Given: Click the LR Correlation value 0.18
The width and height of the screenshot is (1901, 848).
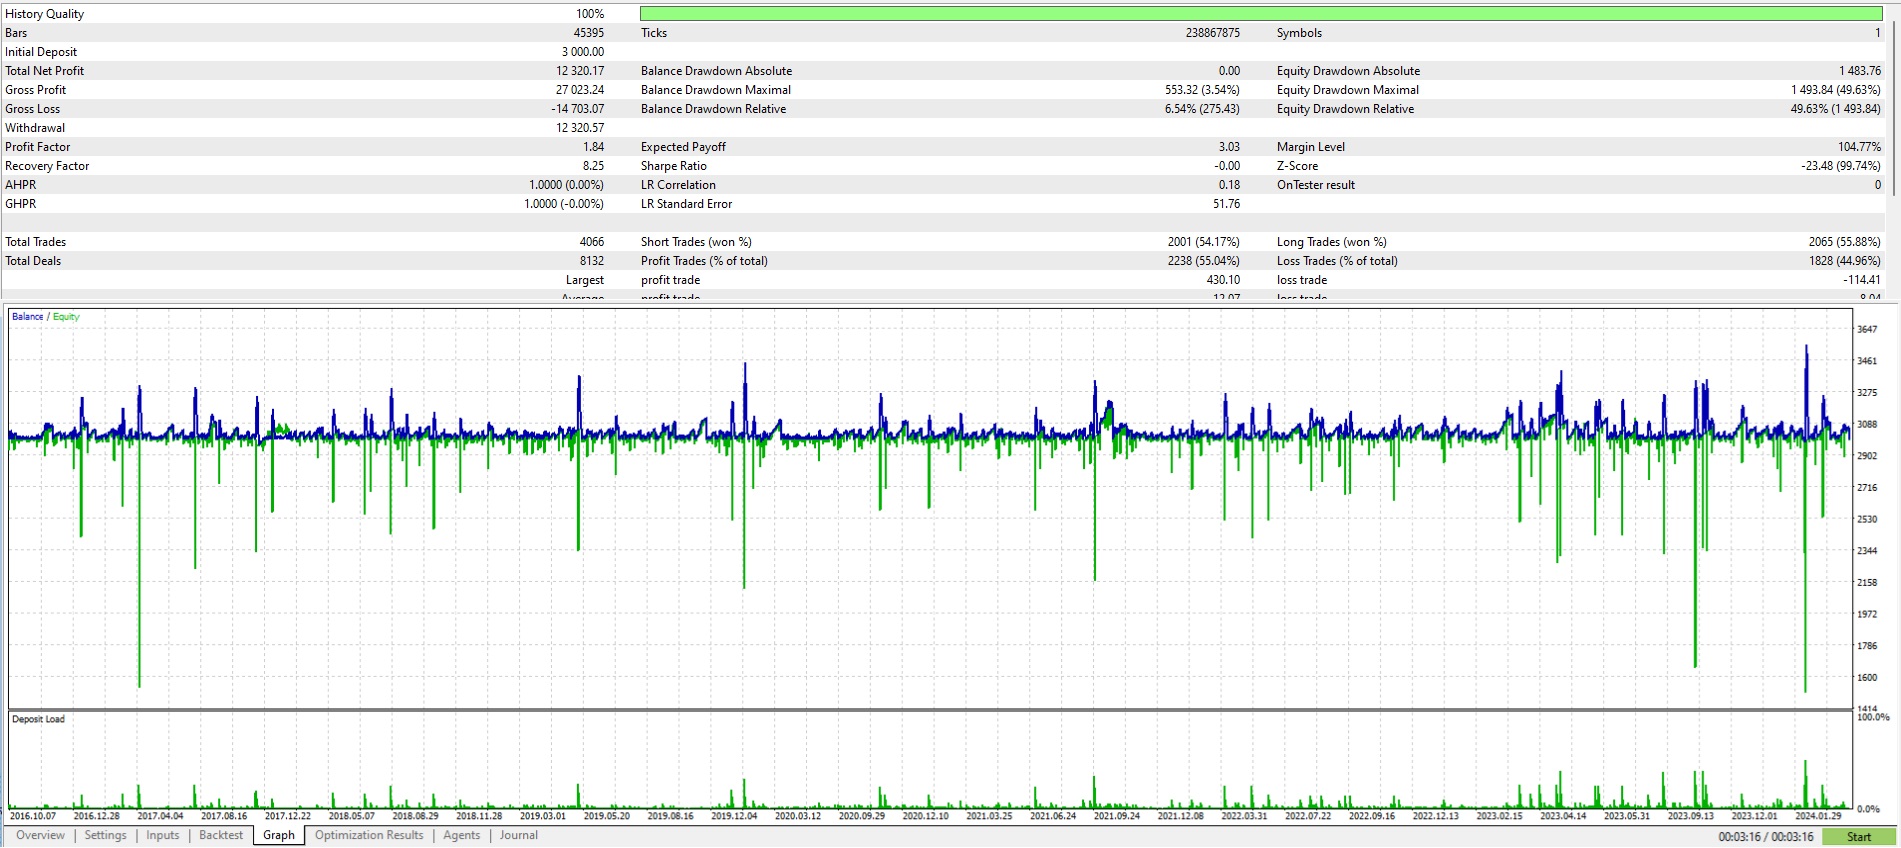Looking at the screenshot, I should coord(1230,185).
